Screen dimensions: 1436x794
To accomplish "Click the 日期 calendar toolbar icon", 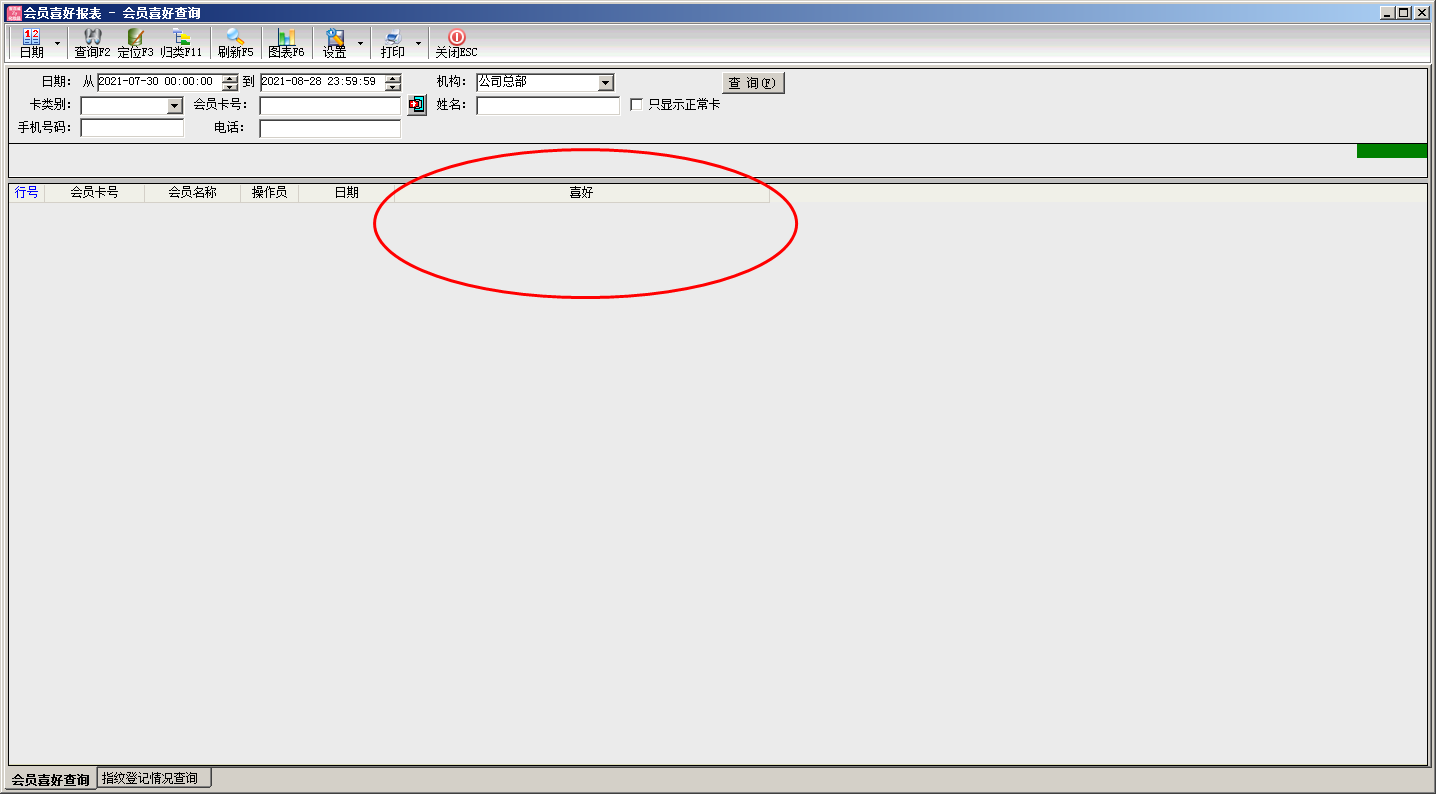I will pyautogui.click(x=31, y=38).
